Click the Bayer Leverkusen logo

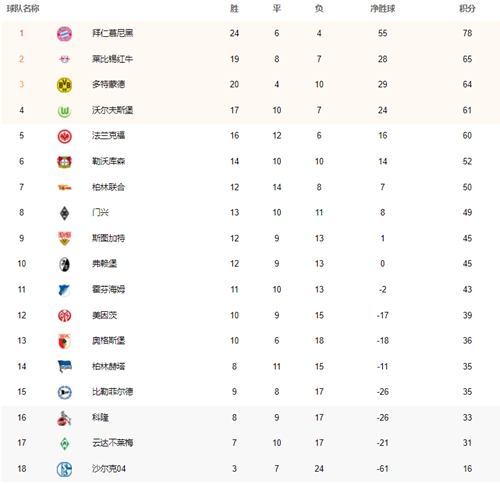coord(64,162)
